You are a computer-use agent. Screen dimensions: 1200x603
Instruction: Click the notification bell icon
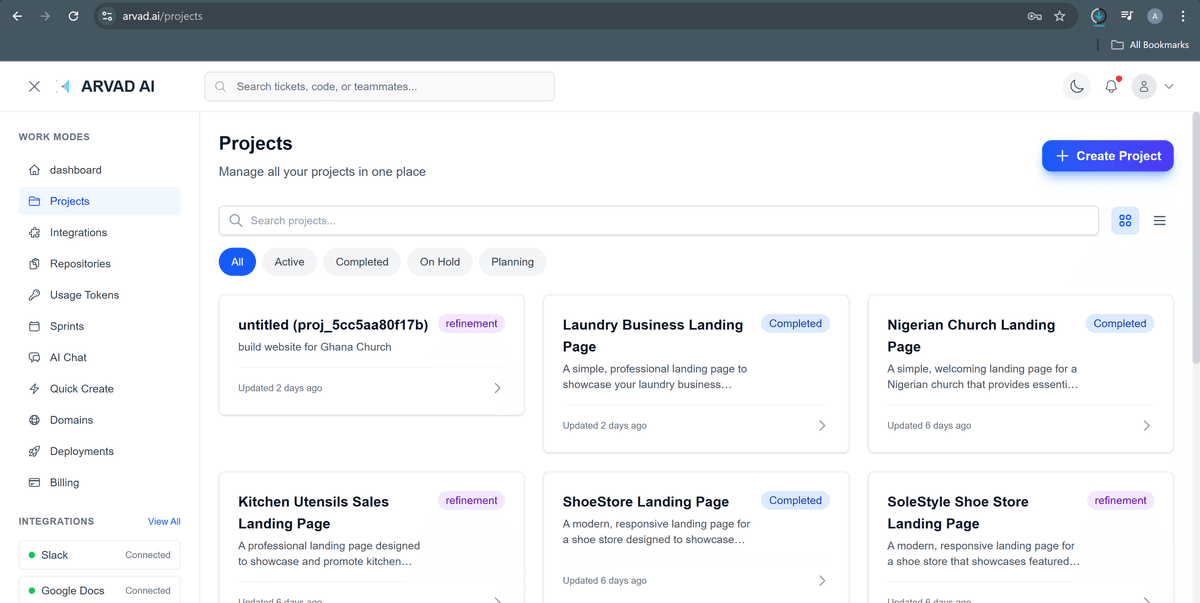pyautogui.click(x=1110, y=86)
